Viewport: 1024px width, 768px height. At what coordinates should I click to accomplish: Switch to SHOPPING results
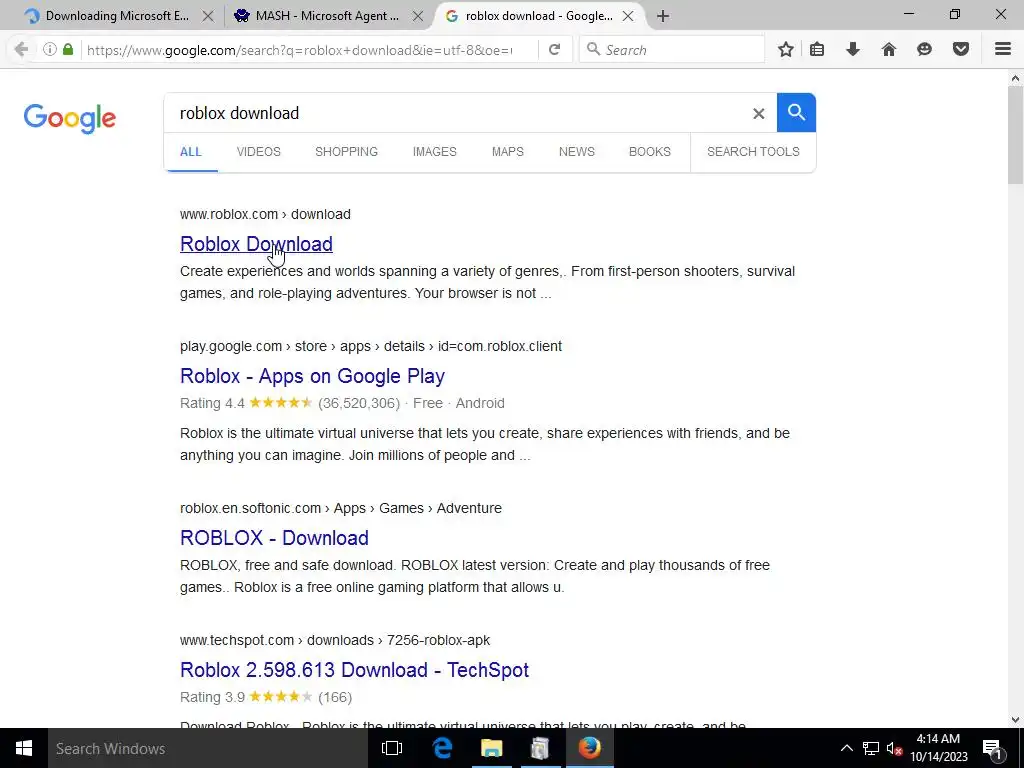point(346,152)
